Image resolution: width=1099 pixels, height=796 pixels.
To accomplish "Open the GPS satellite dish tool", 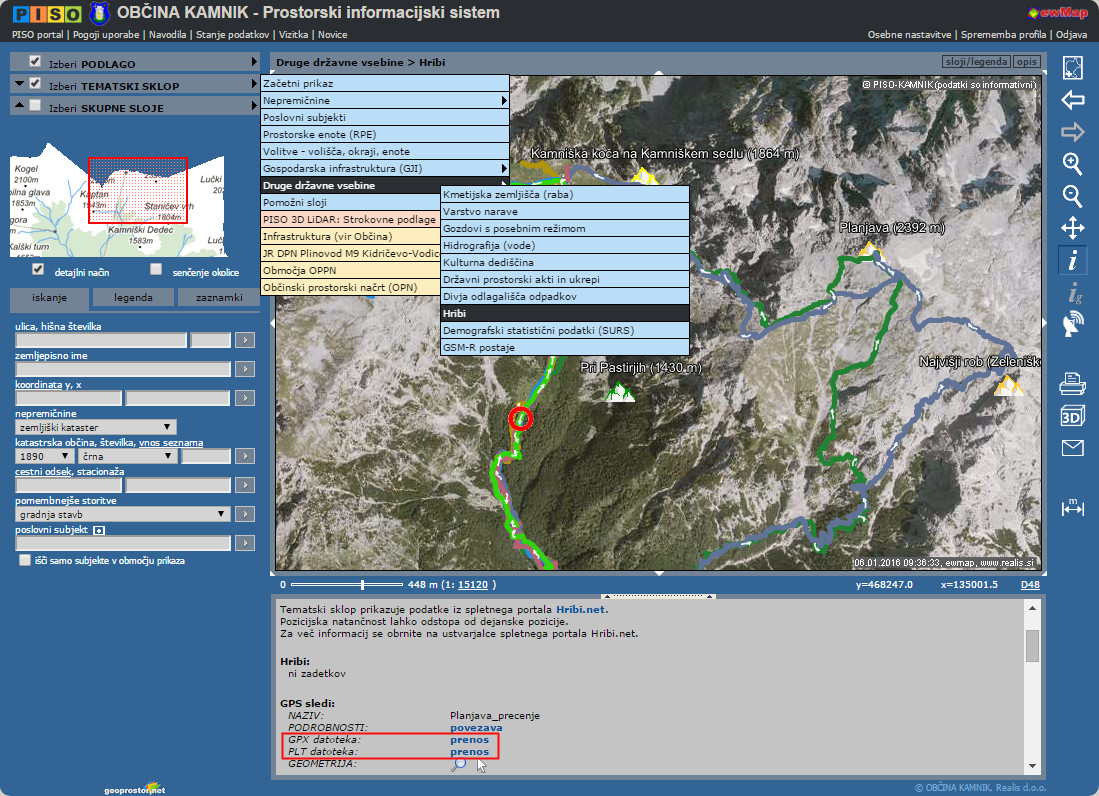I will pyautogui.click(x=1072, y=323).
